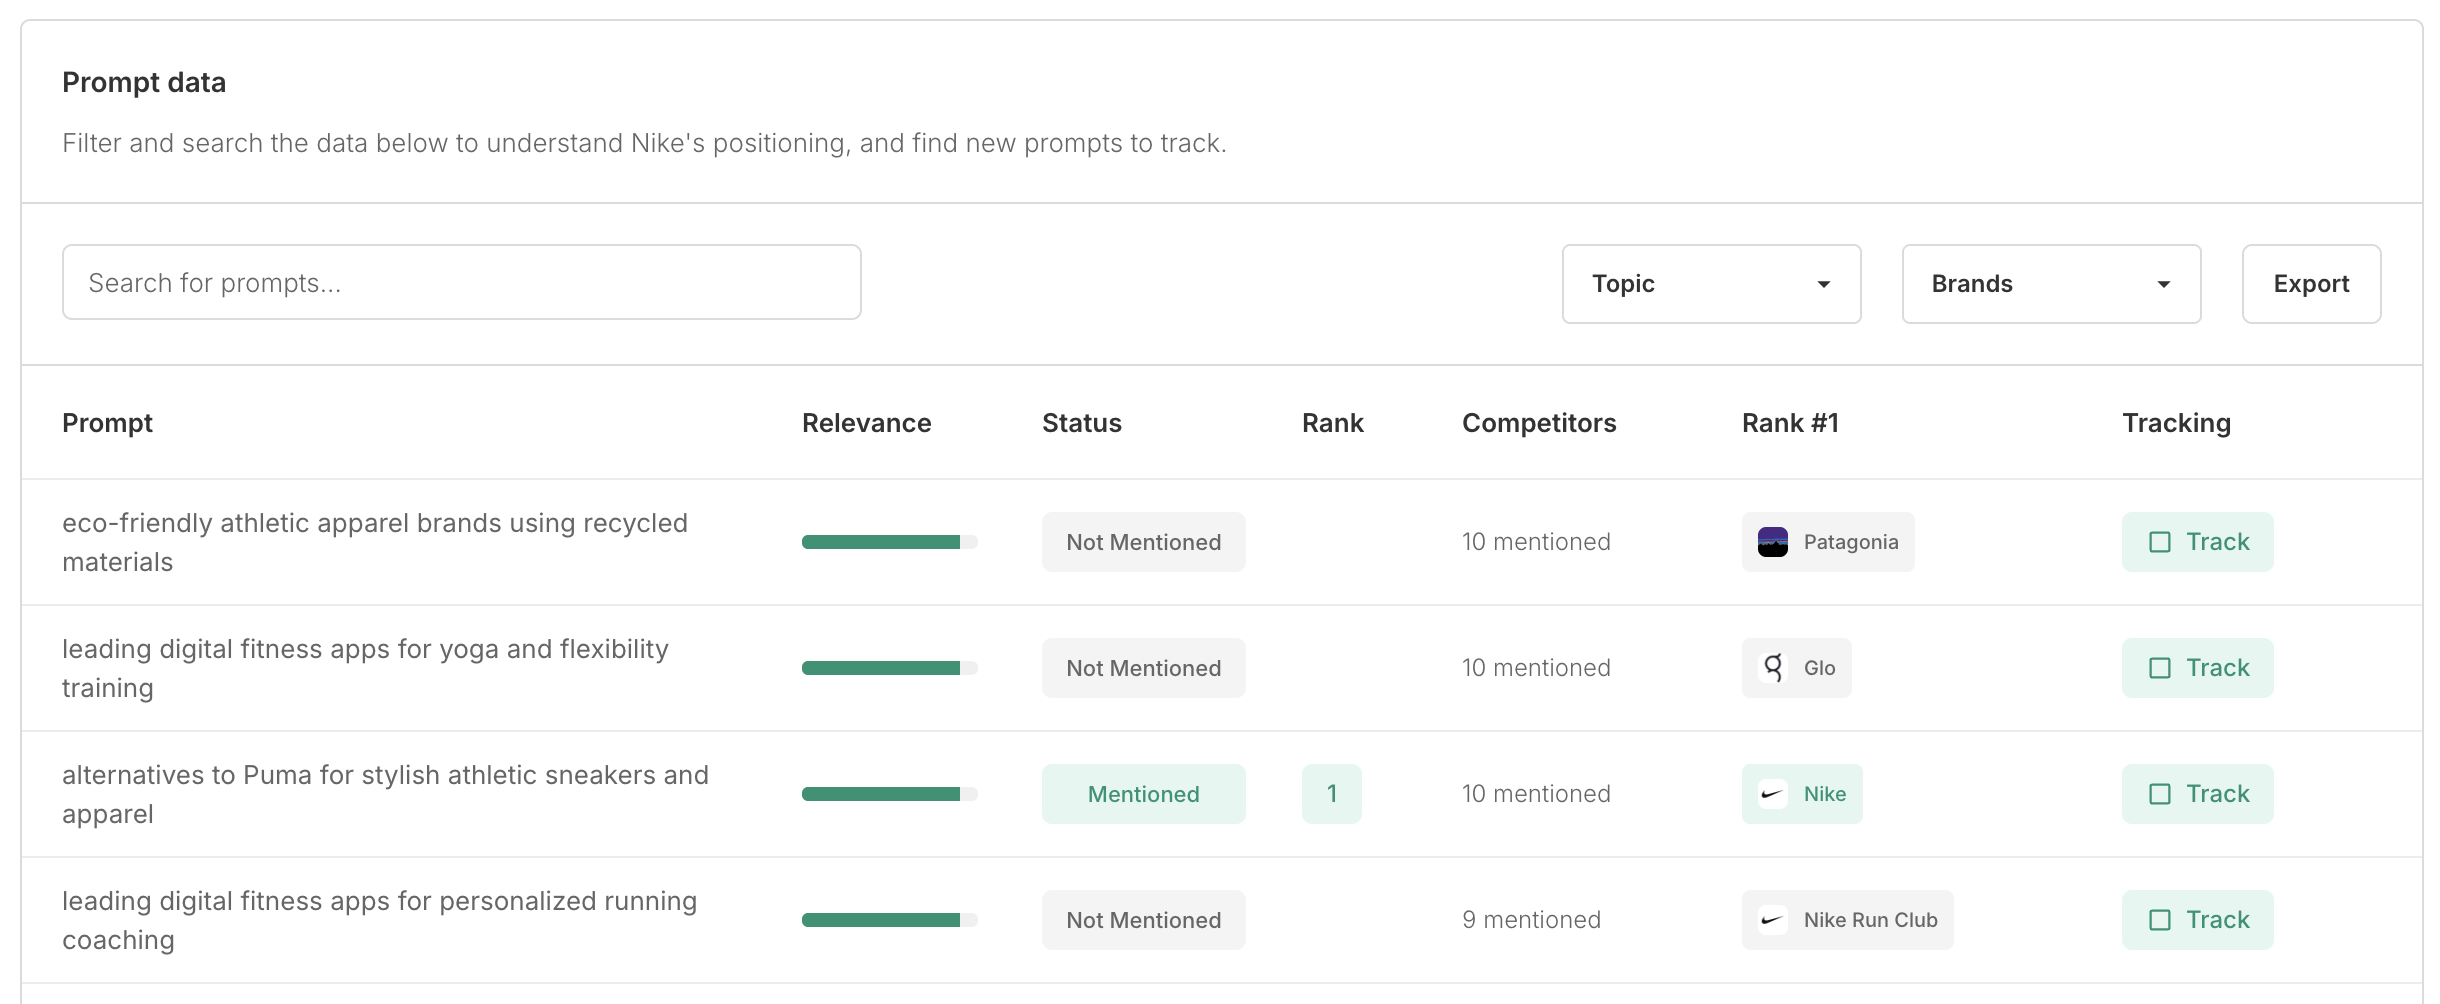Viewport: 2440px width, 1004px height.
Task: Click the Patagonia logo icon
Action: 1772,542
